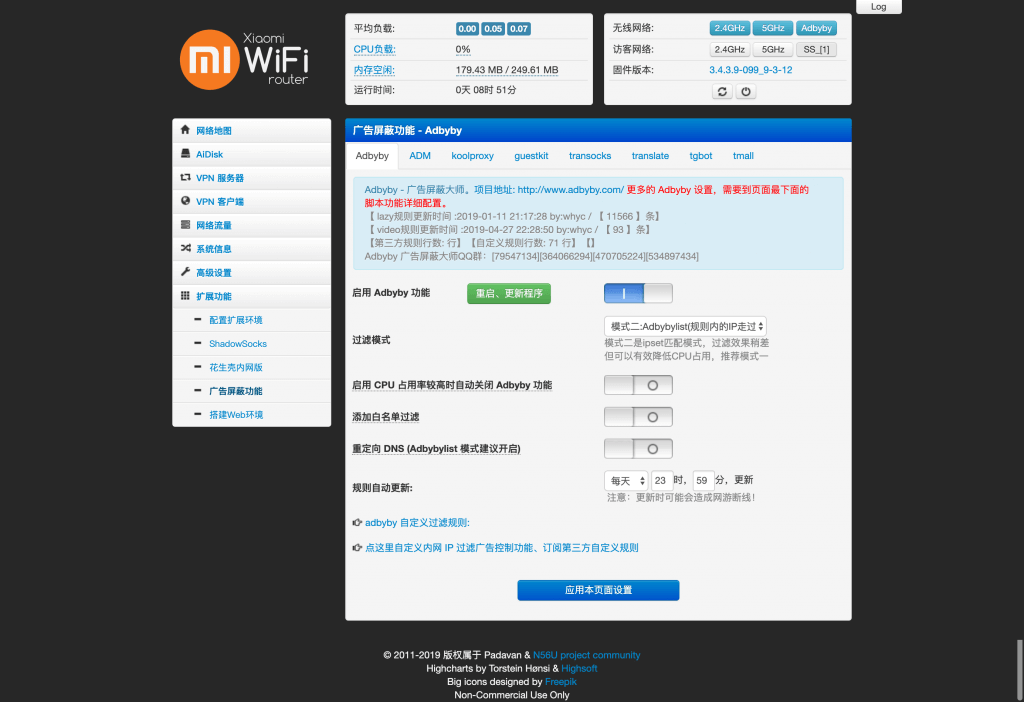Screen dimensions: 1024x702
Task: Click the update hour input field
Action: pos(663,480)
